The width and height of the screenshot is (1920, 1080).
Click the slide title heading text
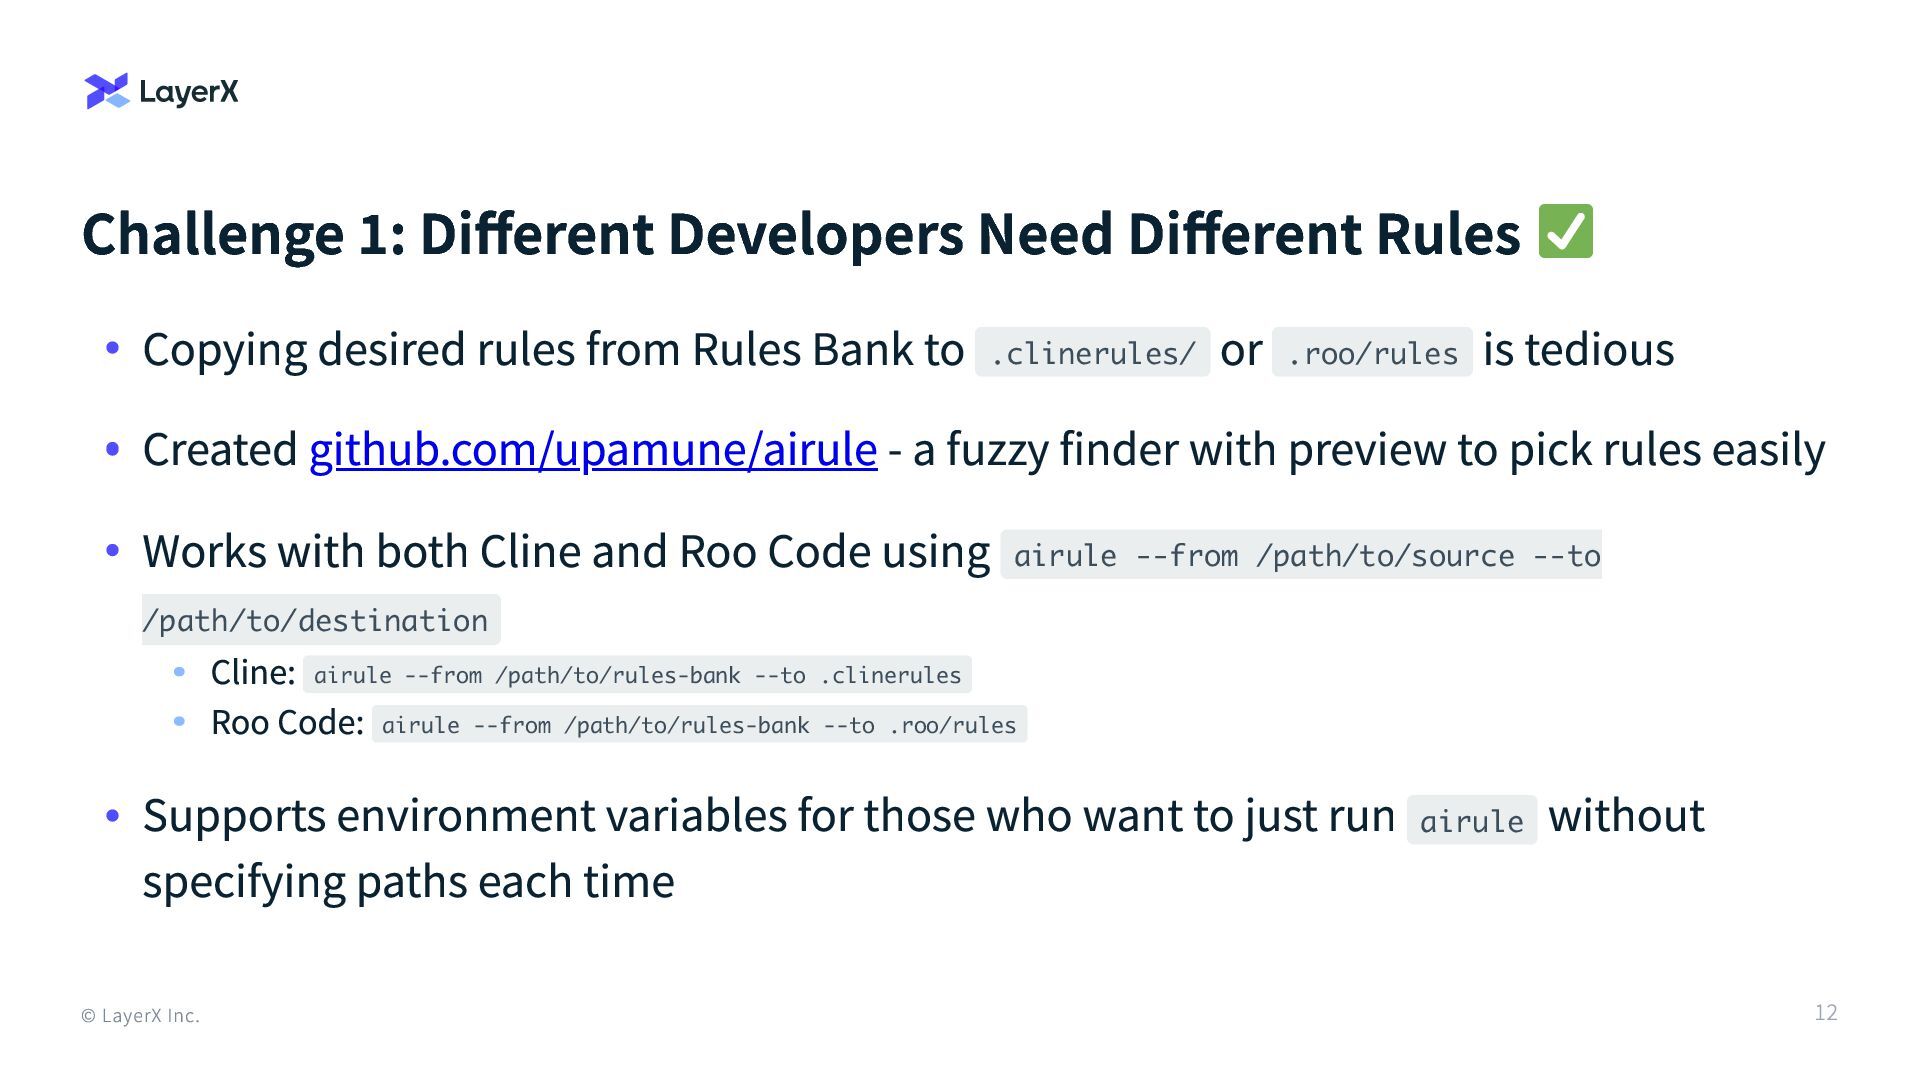click(x=800, y=234)
